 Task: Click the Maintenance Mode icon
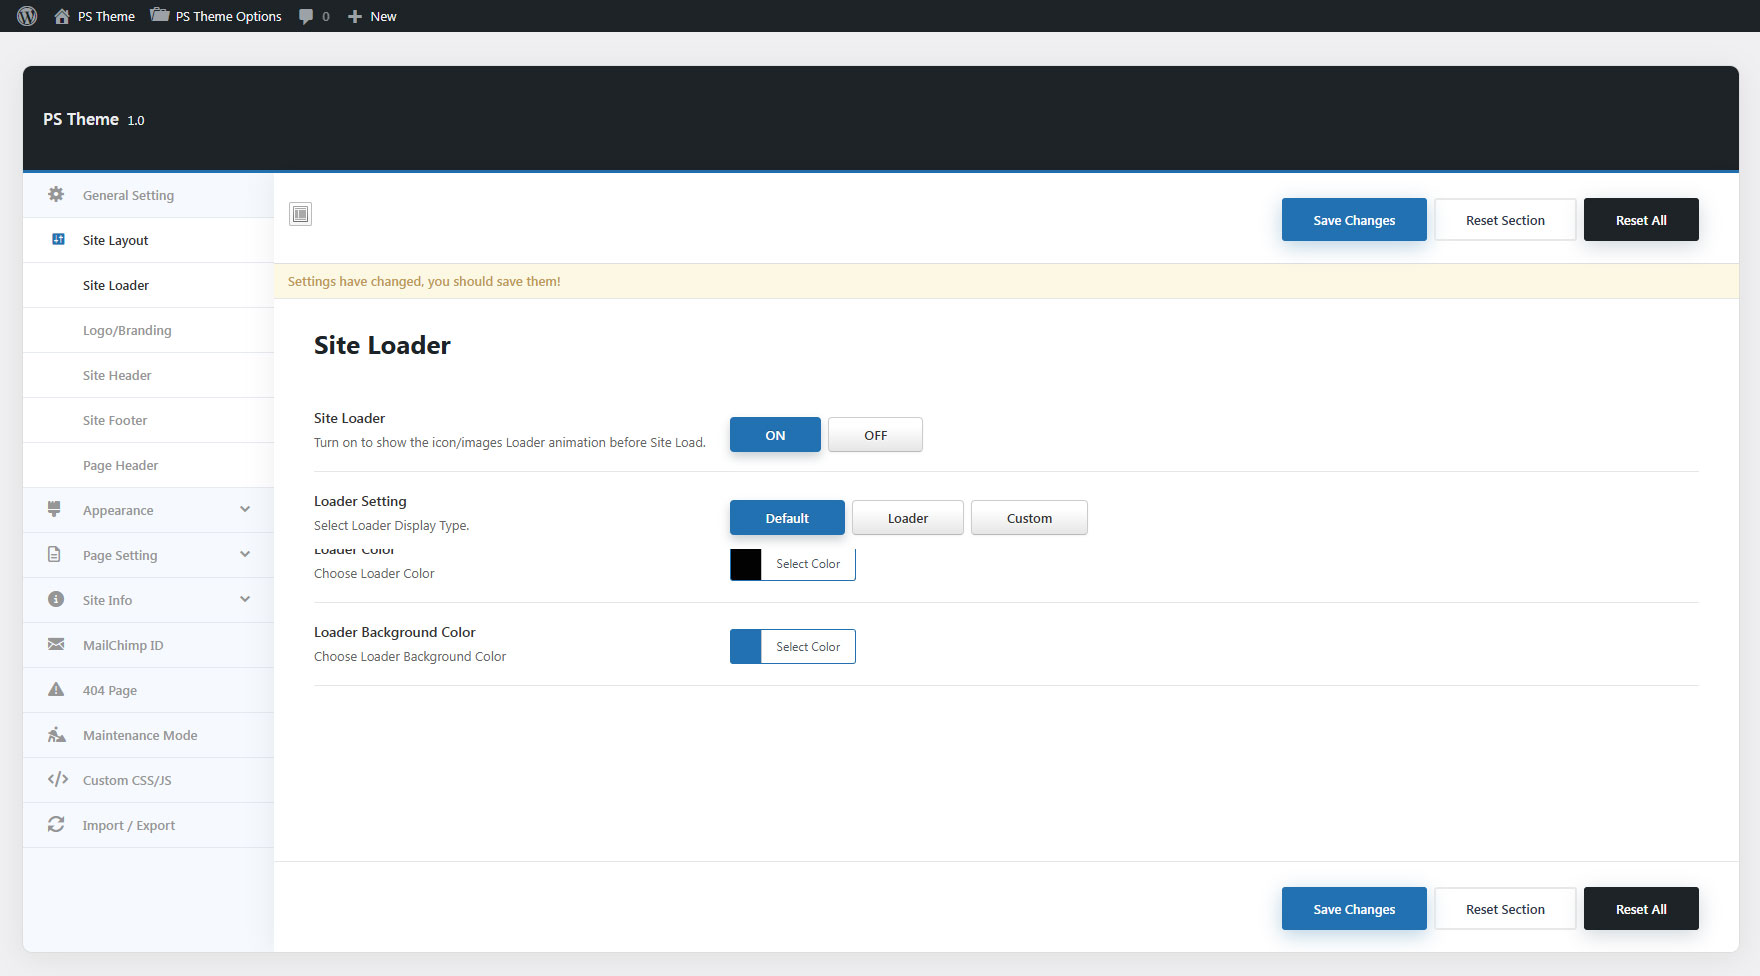(x=57, y=735)
